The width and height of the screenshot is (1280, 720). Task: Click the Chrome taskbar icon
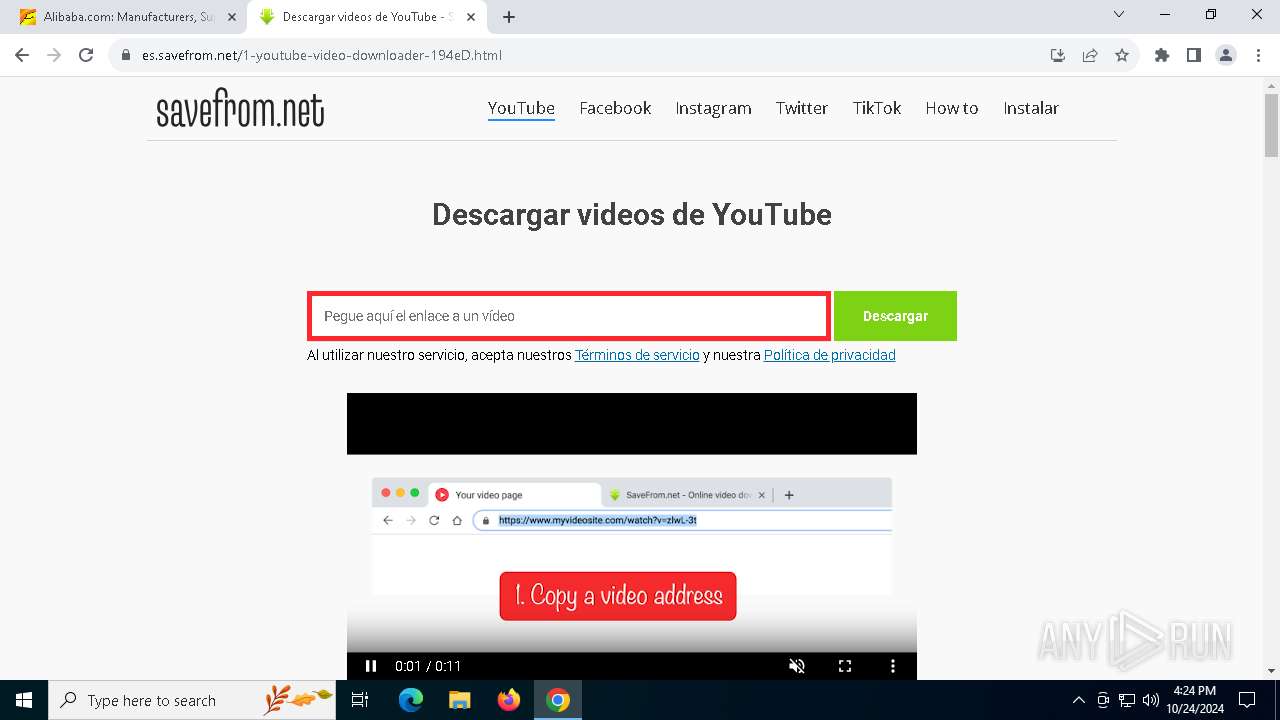tap(558, 700)
